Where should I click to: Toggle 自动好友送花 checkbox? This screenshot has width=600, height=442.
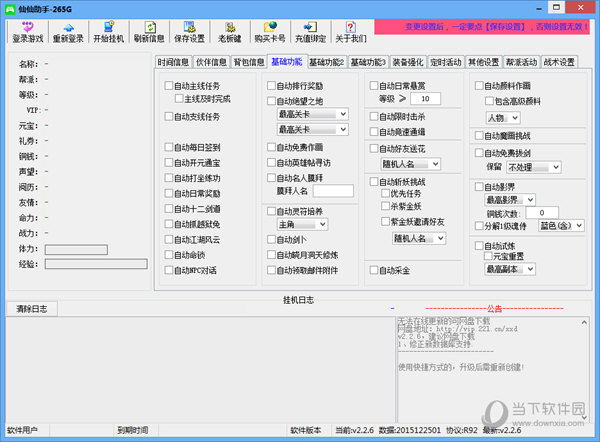(x=374, y=148)
